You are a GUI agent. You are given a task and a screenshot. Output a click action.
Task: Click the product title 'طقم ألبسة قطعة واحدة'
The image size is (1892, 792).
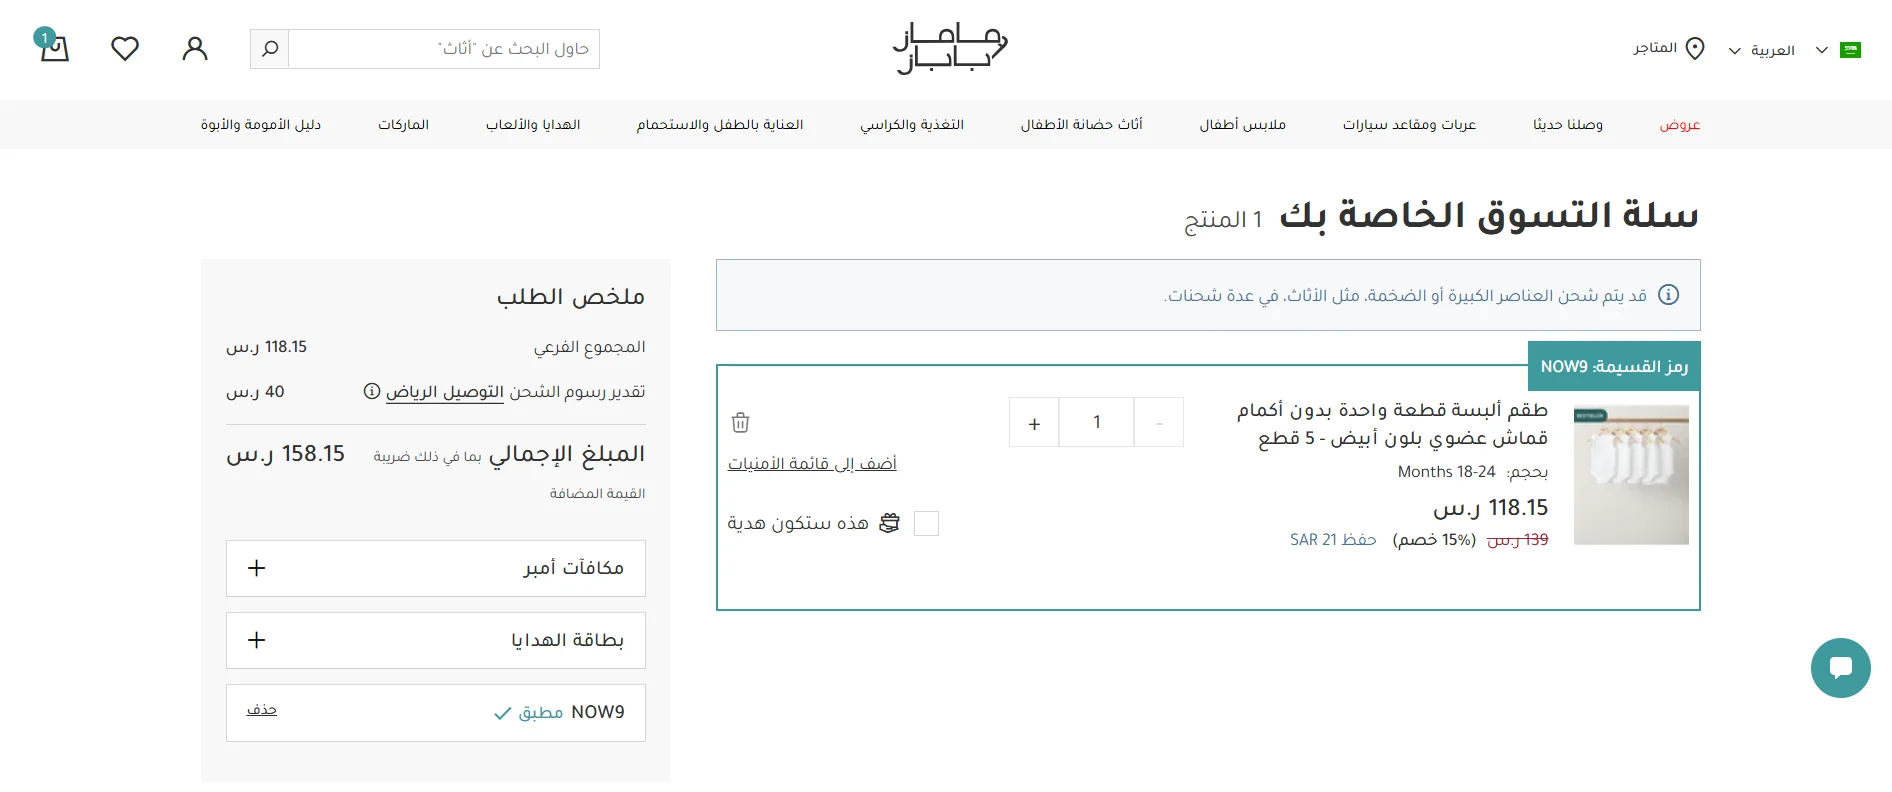click(1392, 424)
